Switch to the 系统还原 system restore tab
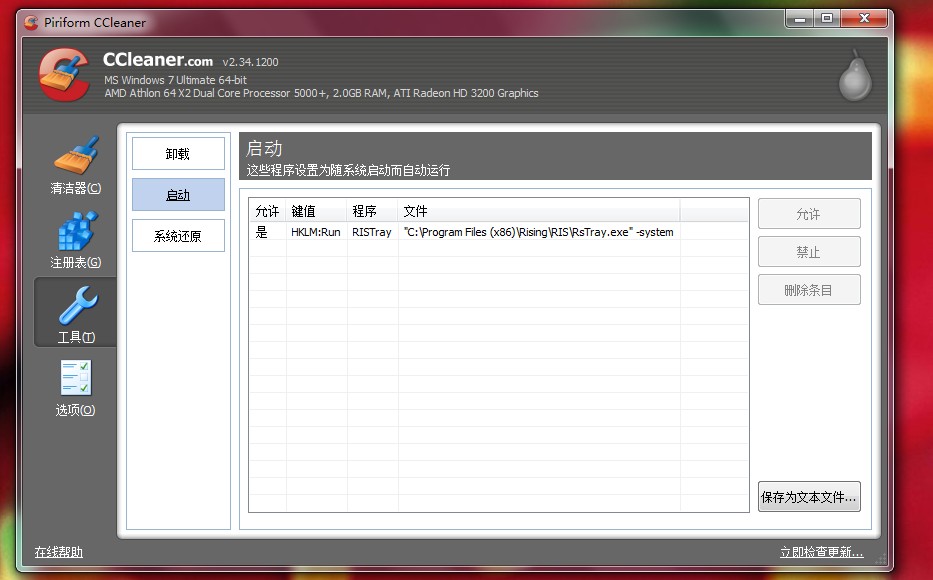This screenshot has width=933, height=580. pyautogui.click(x=178, y=236)
